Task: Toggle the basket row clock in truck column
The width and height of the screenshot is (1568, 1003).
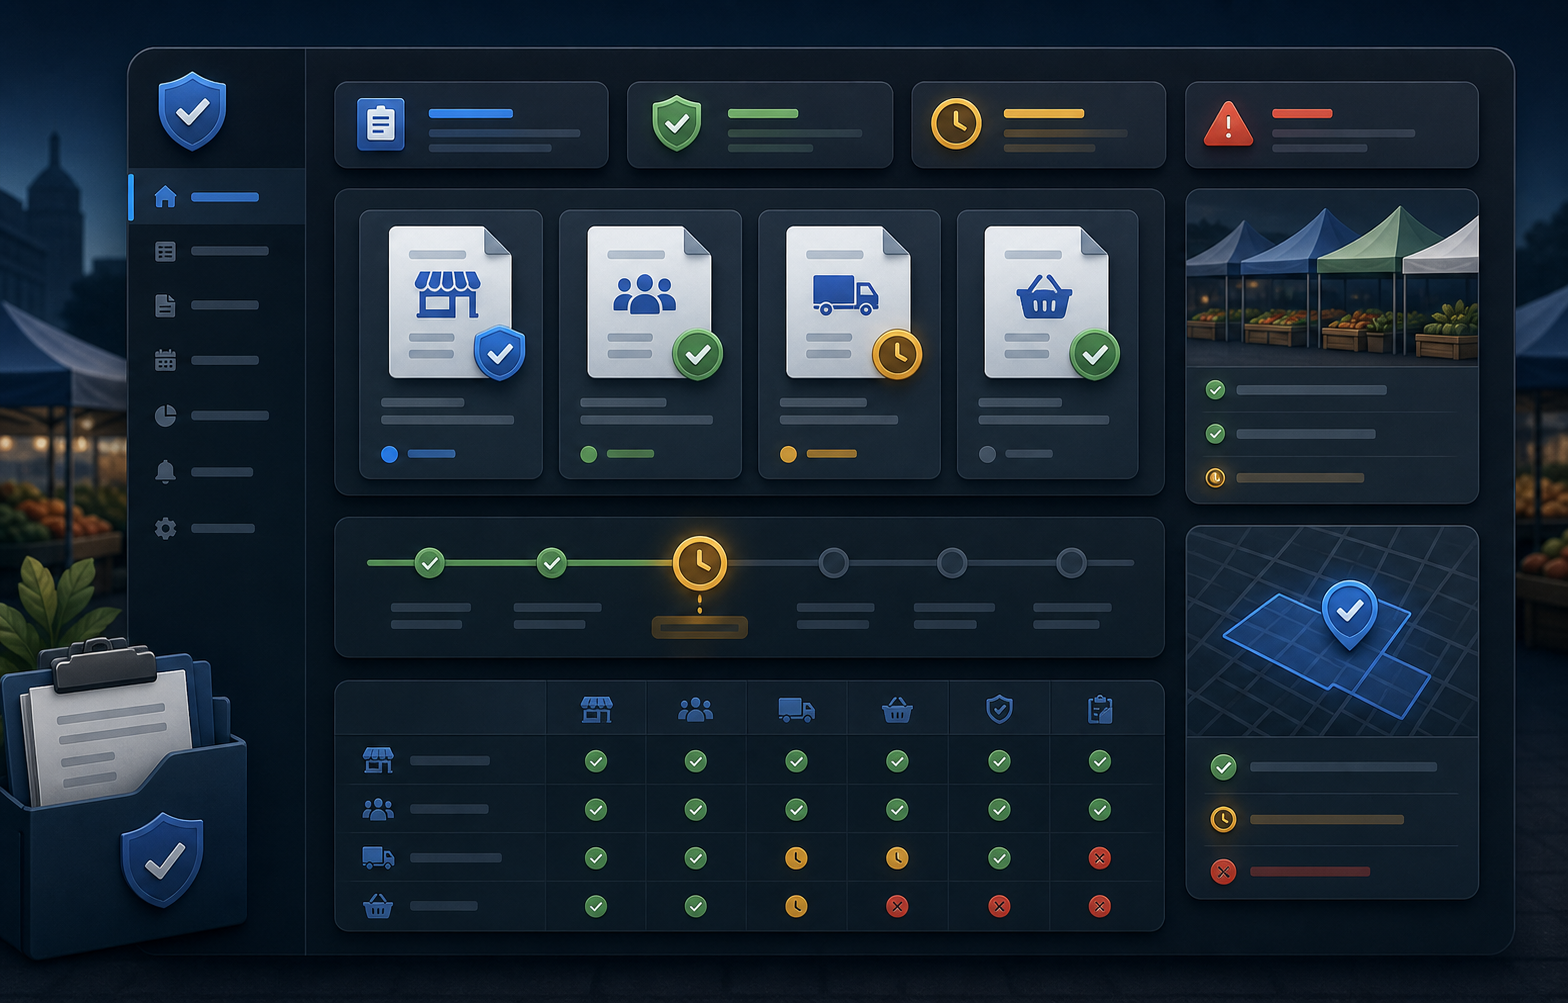Action: 796,906
